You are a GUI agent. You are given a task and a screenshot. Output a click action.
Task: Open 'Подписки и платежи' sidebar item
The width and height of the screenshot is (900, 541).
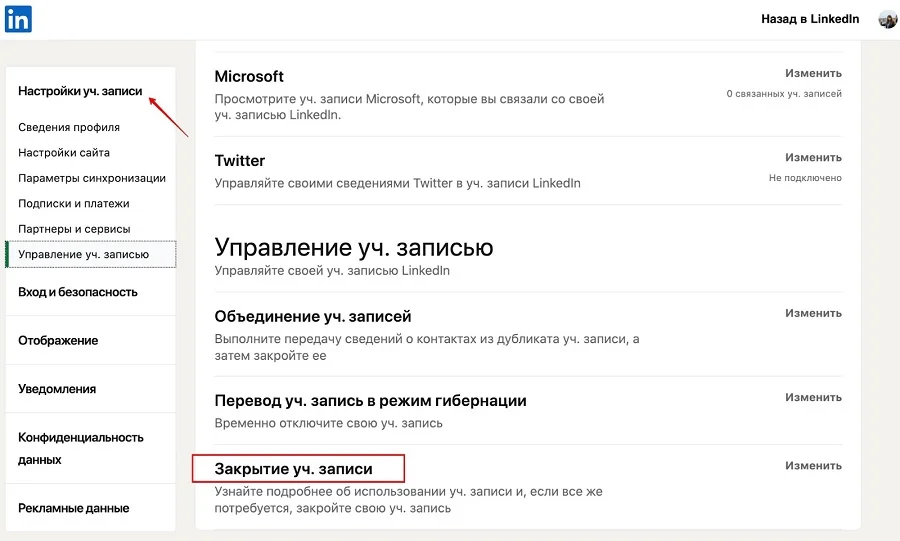tap(74, 203)
